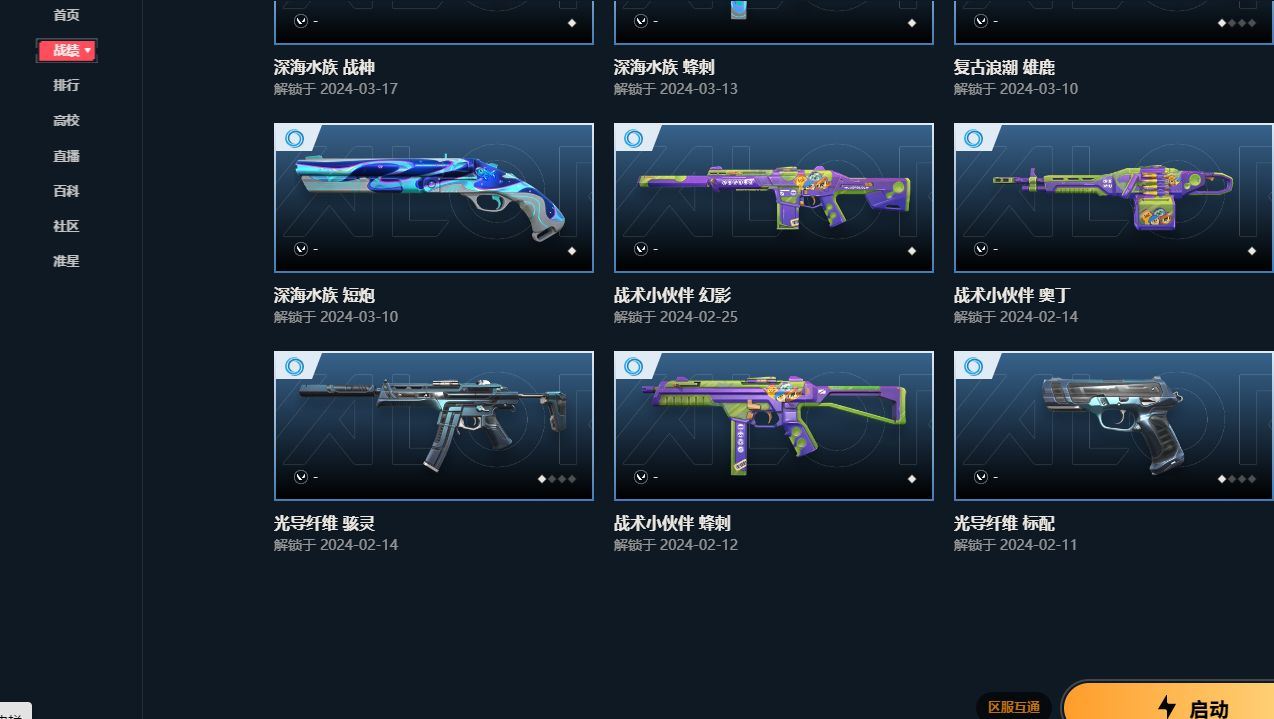Viewport: 1274px width, 719px height.
Task: Click upgrade level diamonds on 光导纤维 骇灵 card
Action: pyautogui.click(x=557, y=479)
